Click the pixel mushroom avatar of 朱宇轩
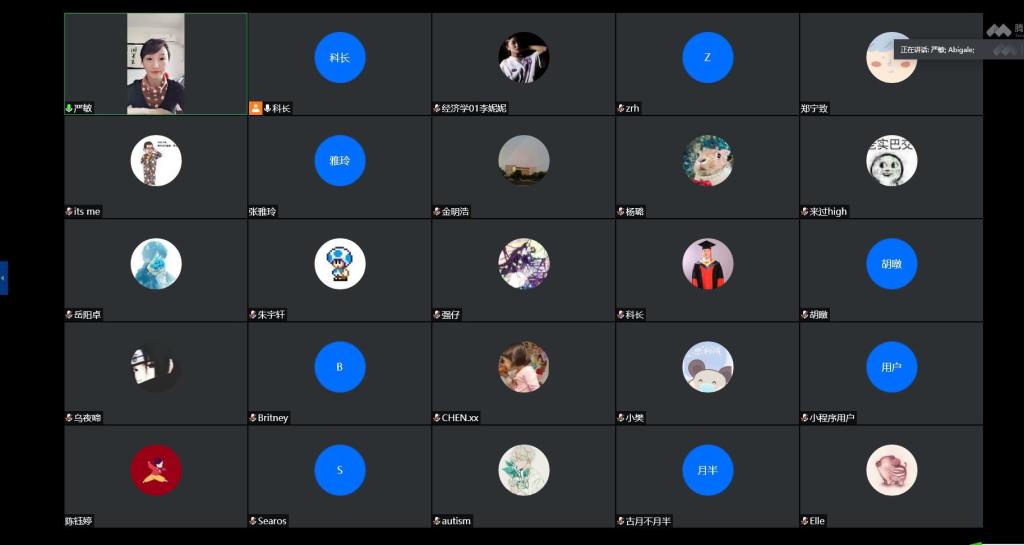Screen dimensions: 1024x545 (x=340, y=264)
